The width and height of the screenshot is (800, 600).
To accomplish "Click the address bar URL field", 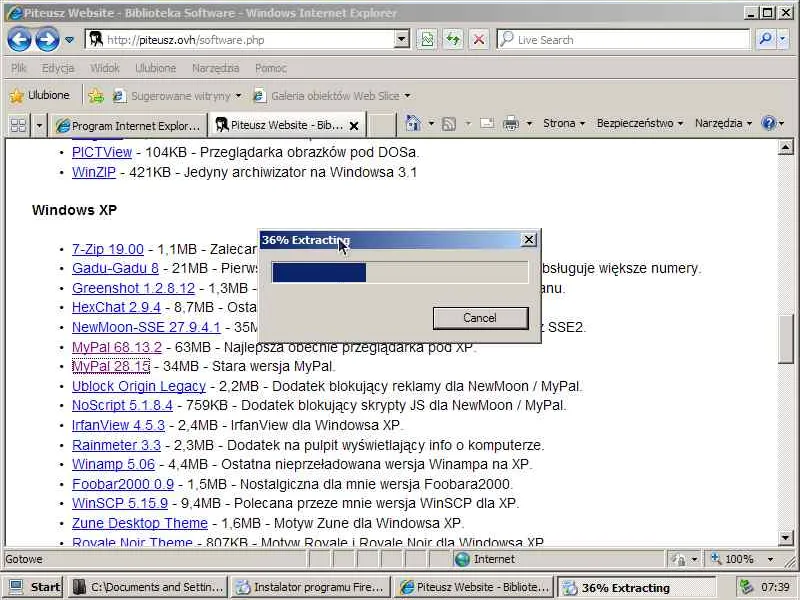I will point(240,39).
